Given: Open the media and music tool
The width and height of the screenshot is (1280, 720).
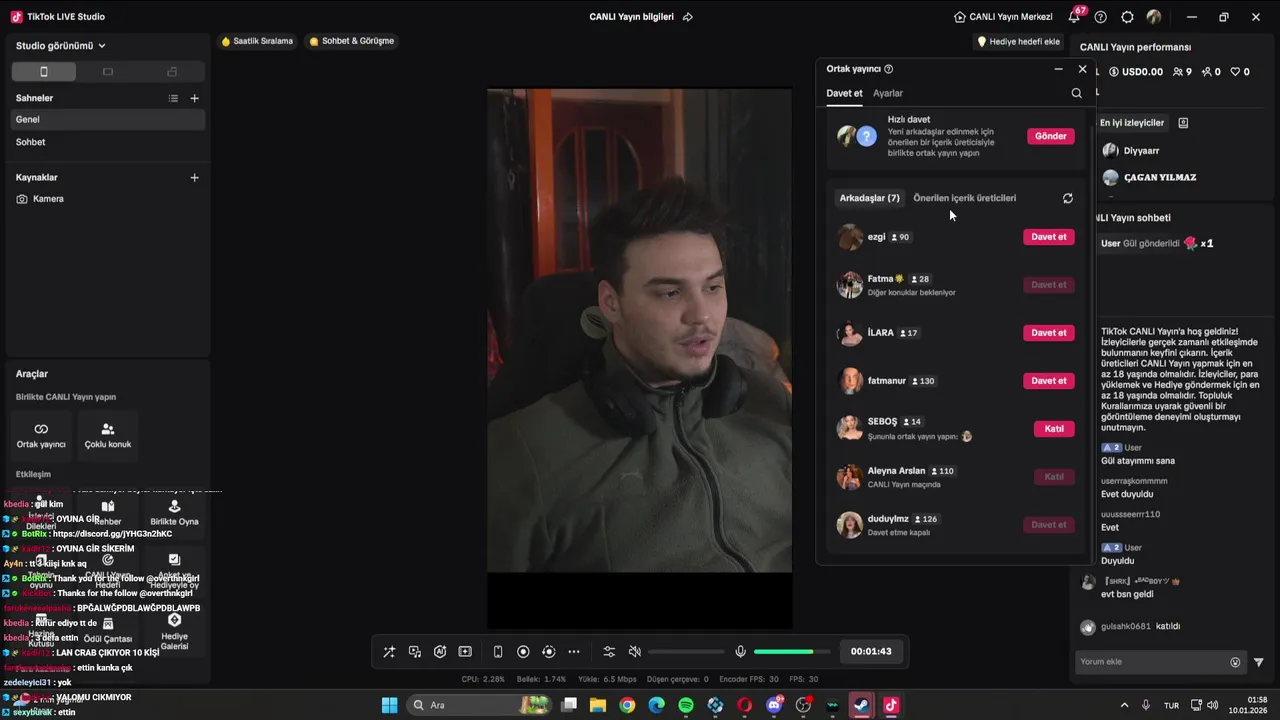Looking at the screenshot, I should pyautogui.click(x=415, y=652).
